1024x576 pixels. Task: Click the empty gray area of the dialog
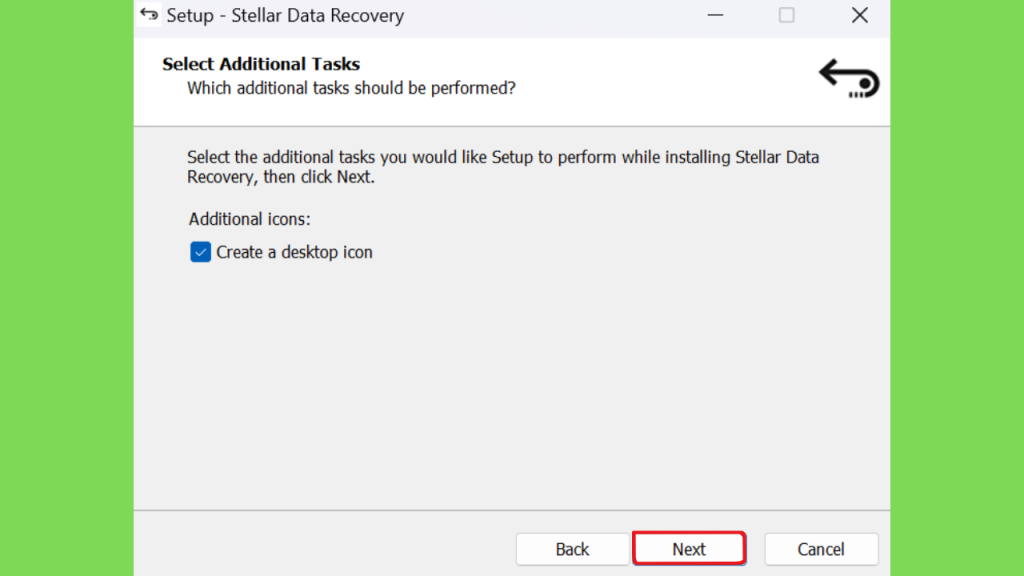(x=511, y=385)
